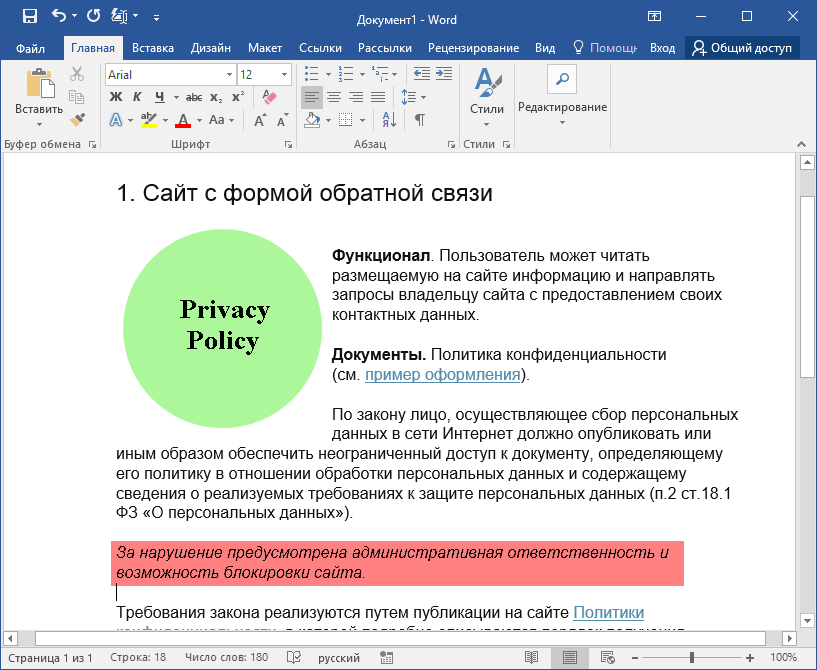Switch to the Рассылки tab
The height and width of the screenshot is (670, 817).
pyautogui.click(x=385, y=48)
